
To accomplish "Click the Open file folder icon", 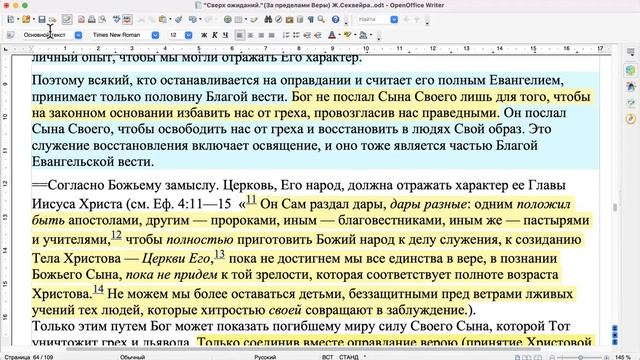I will click(x=26, y=19).
